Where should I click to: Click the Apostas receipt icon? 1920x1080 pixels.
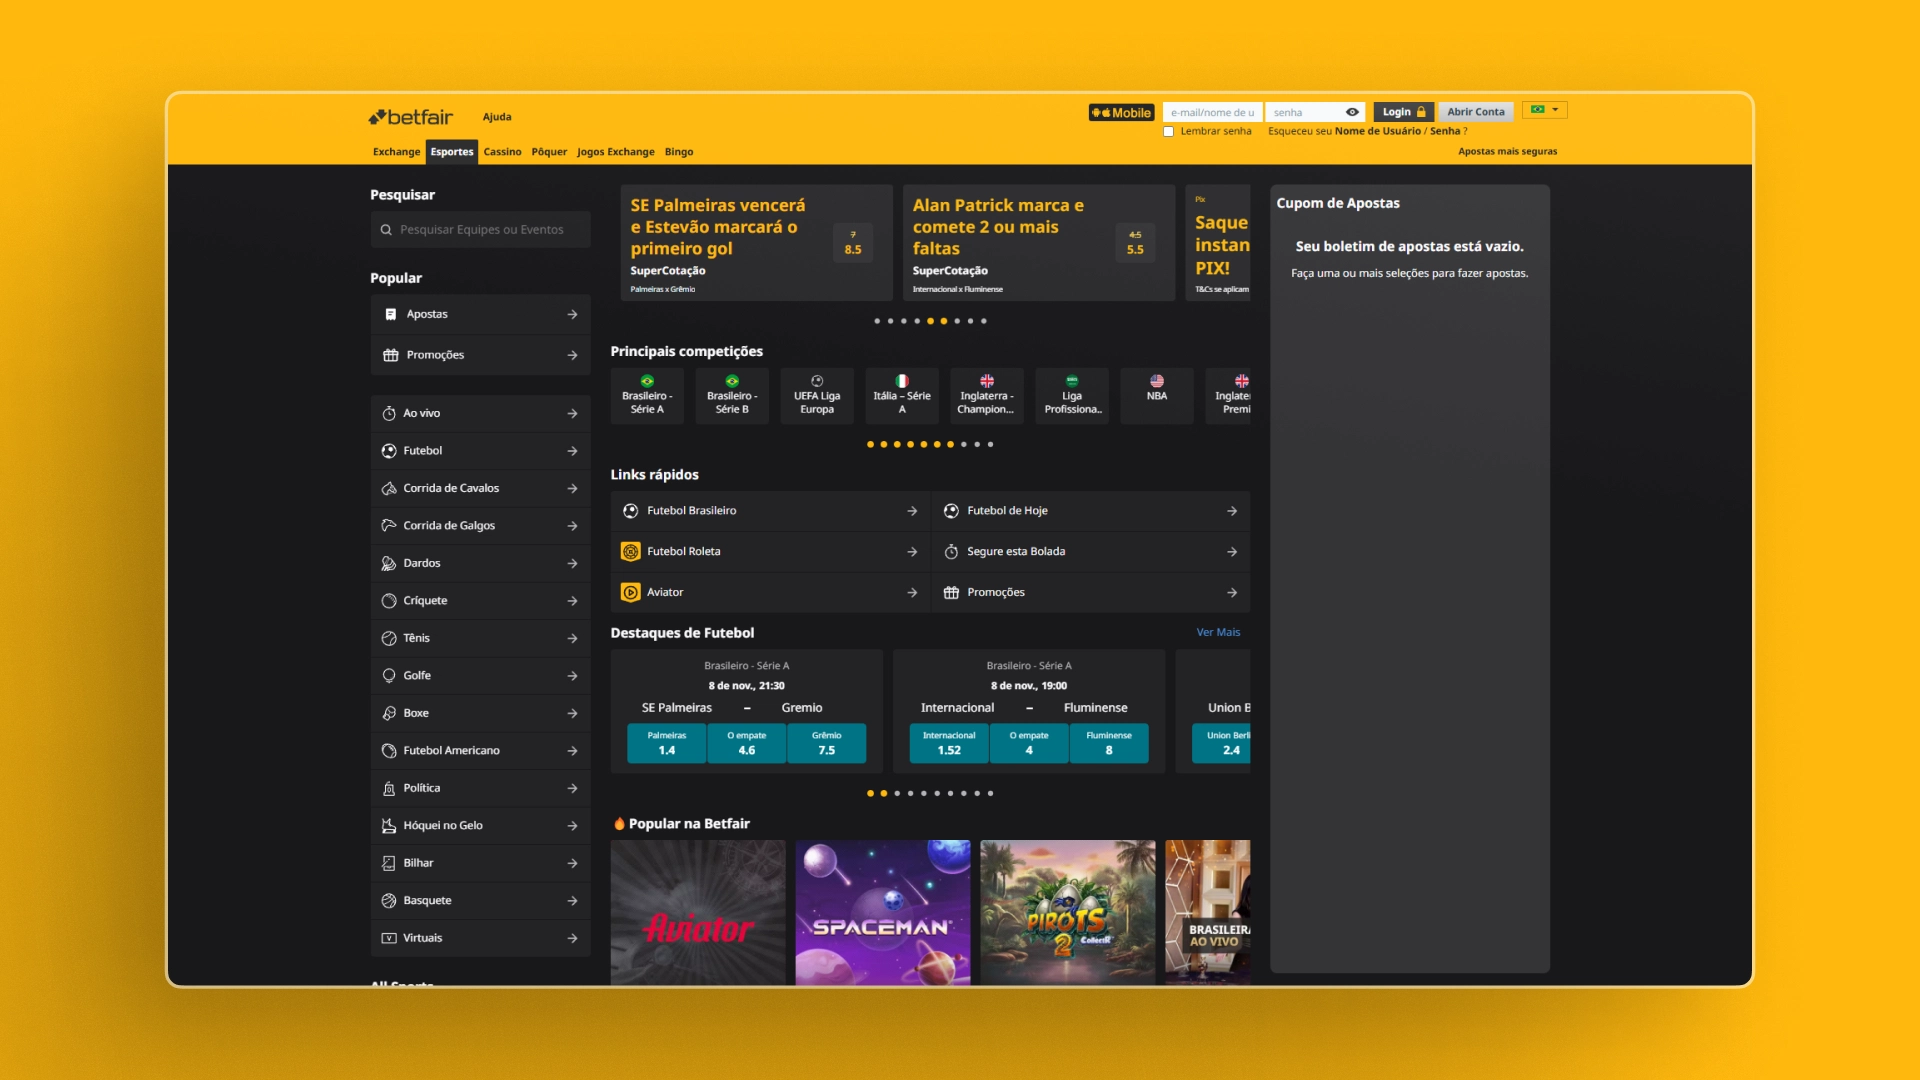[x=390, y=314]
